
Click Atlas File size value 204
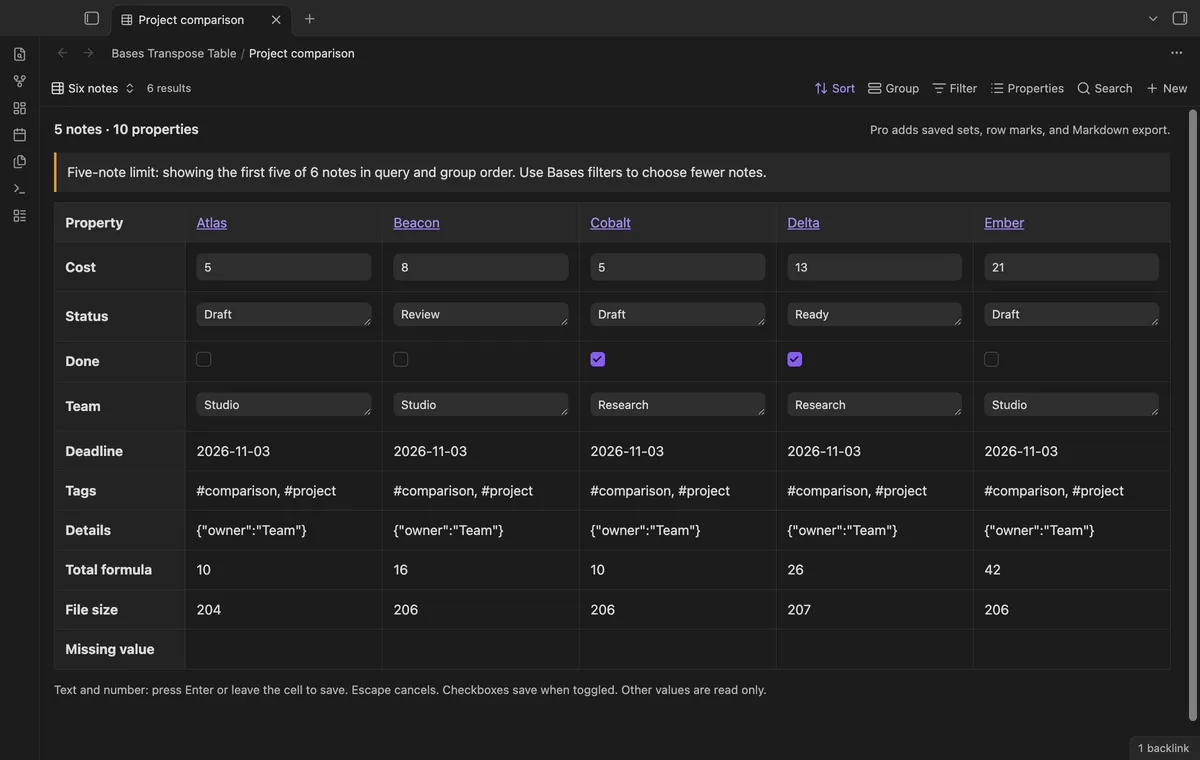click(x=209, y=609)
